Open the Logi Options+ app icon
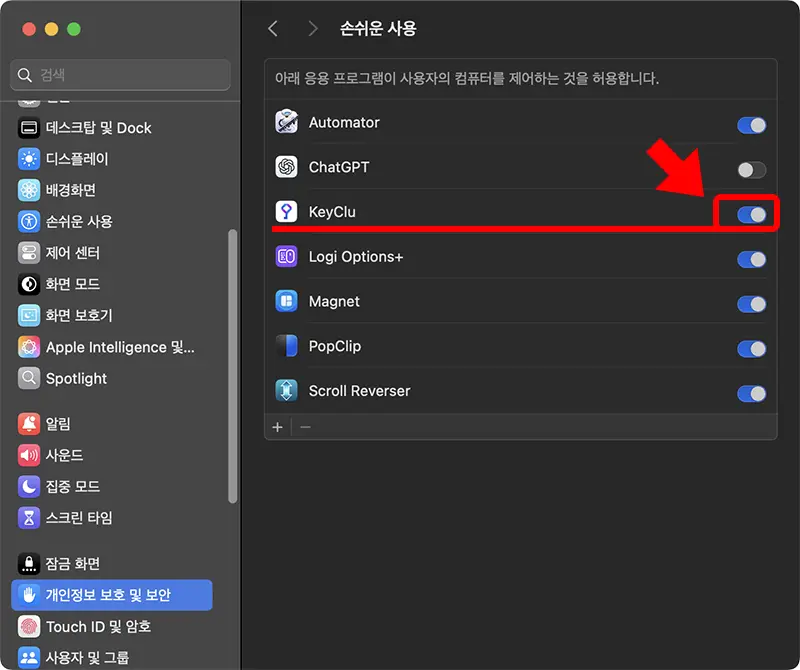The height and width of the screenshot is (670, 800). click(287, 258)
